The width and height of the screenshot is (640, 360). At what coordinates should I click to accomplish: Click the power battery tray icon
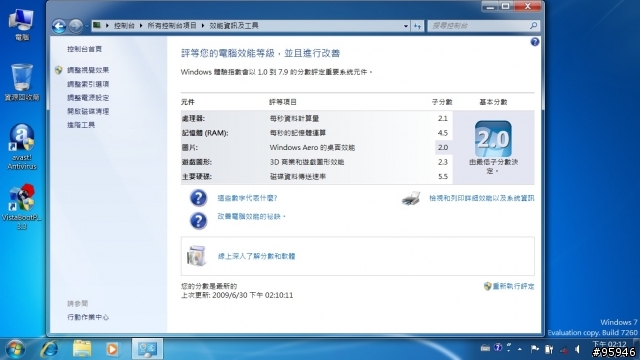(549, 349)
